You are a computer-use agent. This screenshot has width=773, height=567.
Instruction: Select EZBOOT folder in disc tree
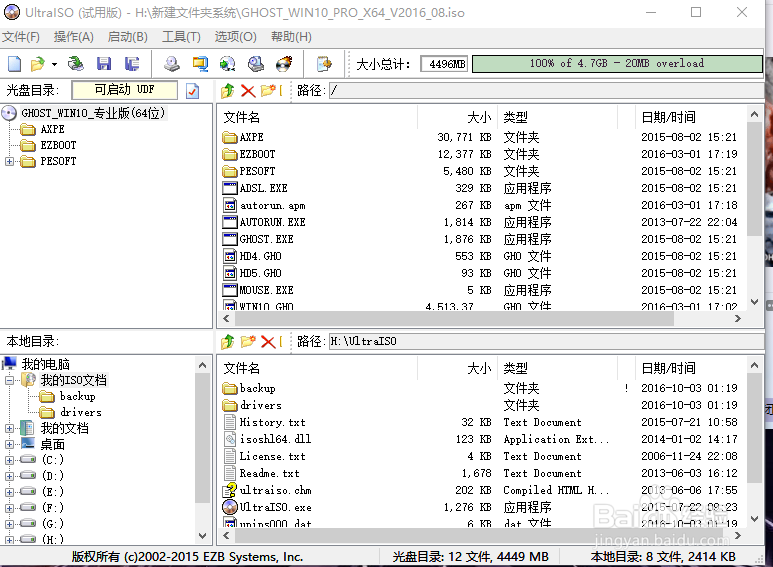click(58, 145)
